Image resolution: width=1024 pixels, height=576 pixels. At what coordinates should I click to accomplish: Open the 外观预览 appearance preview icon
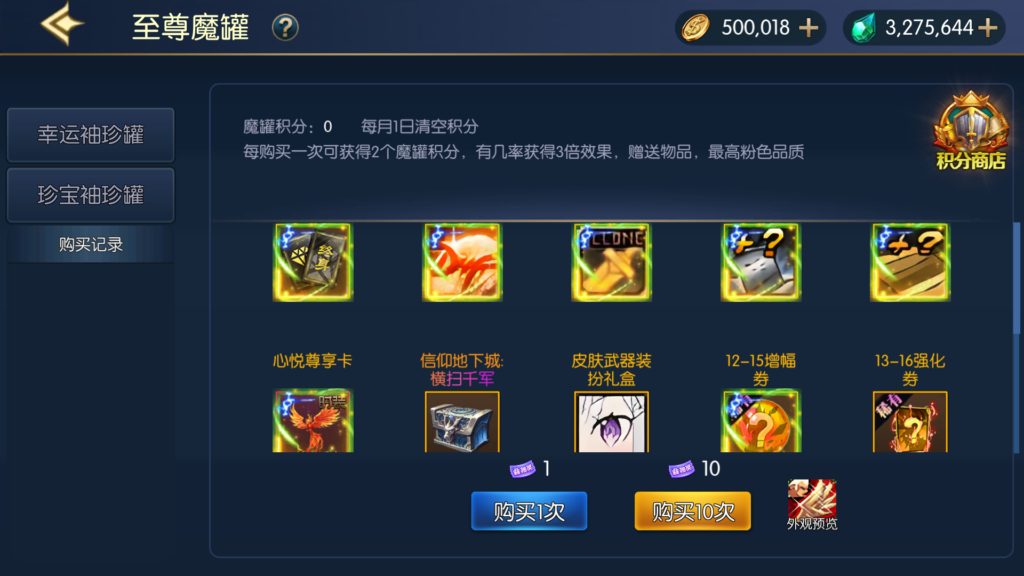pos(812,504)
